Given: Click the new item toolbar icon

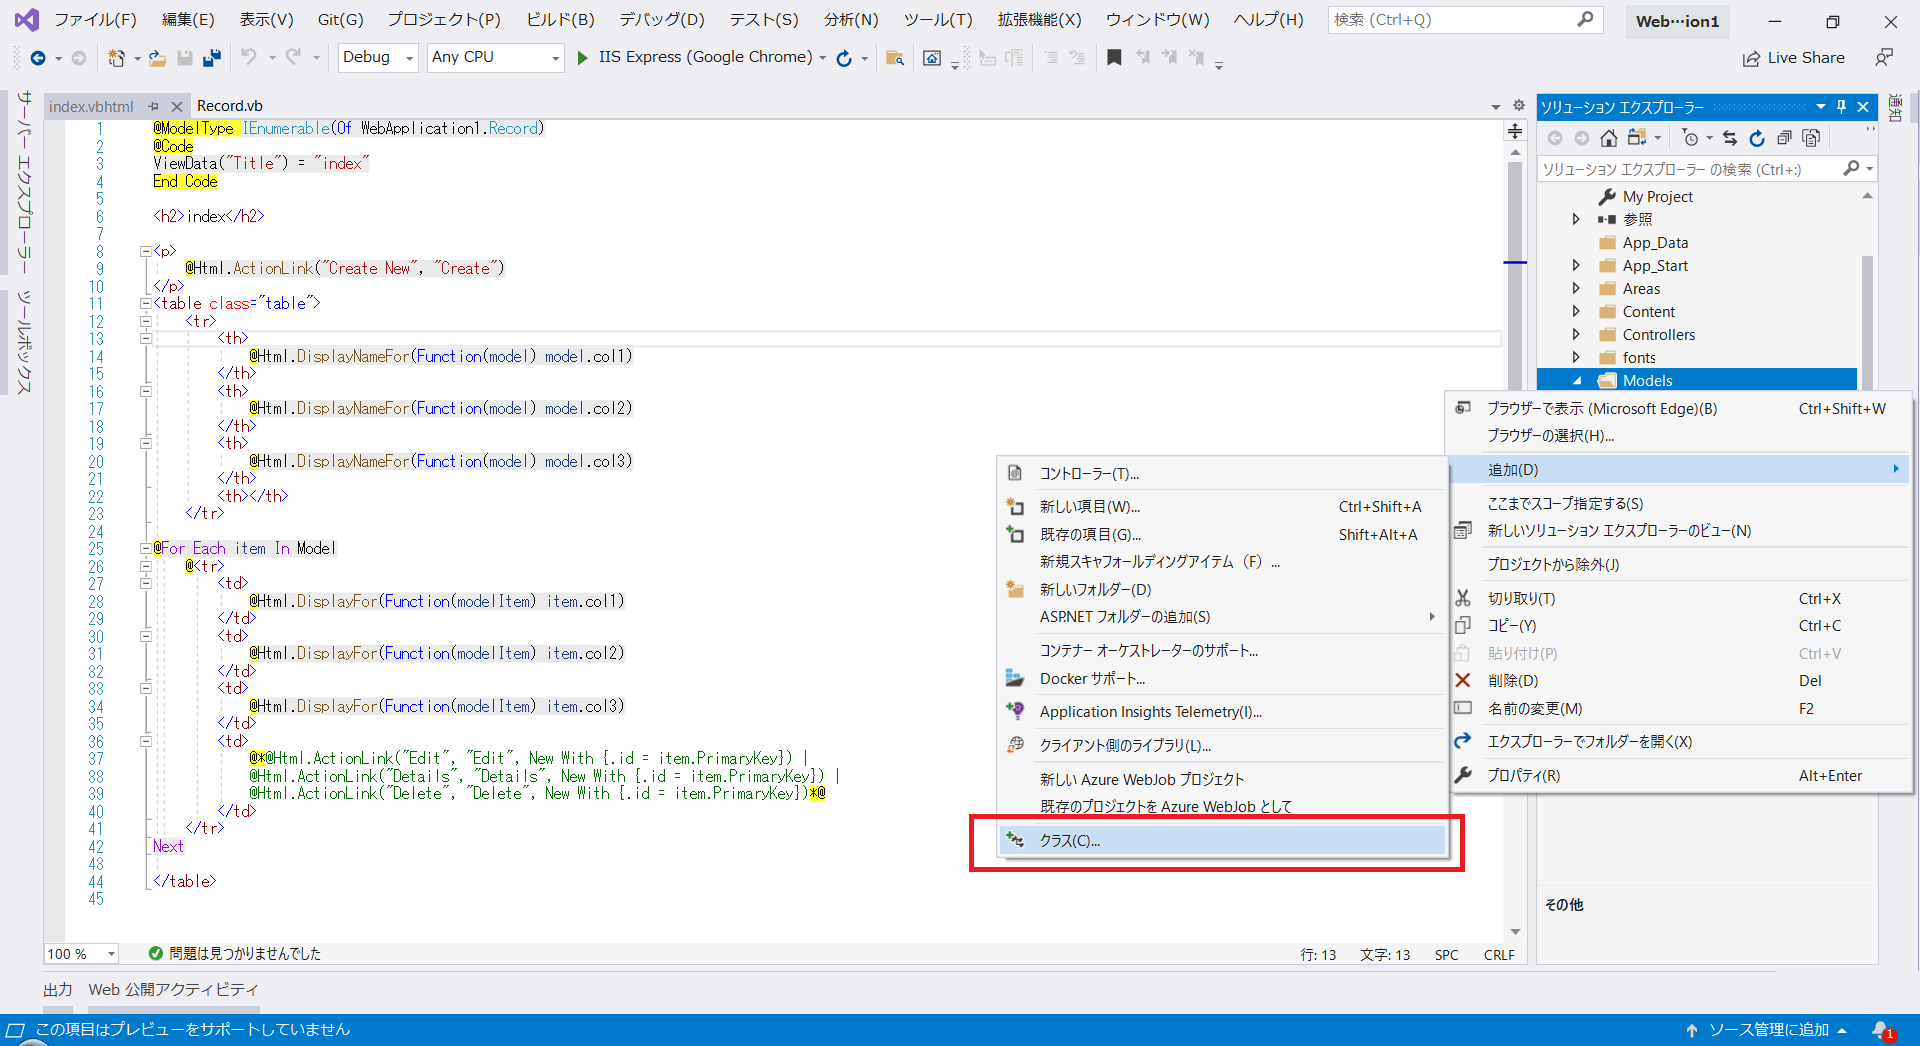Looking at the screenshot, I should [116, 57].
